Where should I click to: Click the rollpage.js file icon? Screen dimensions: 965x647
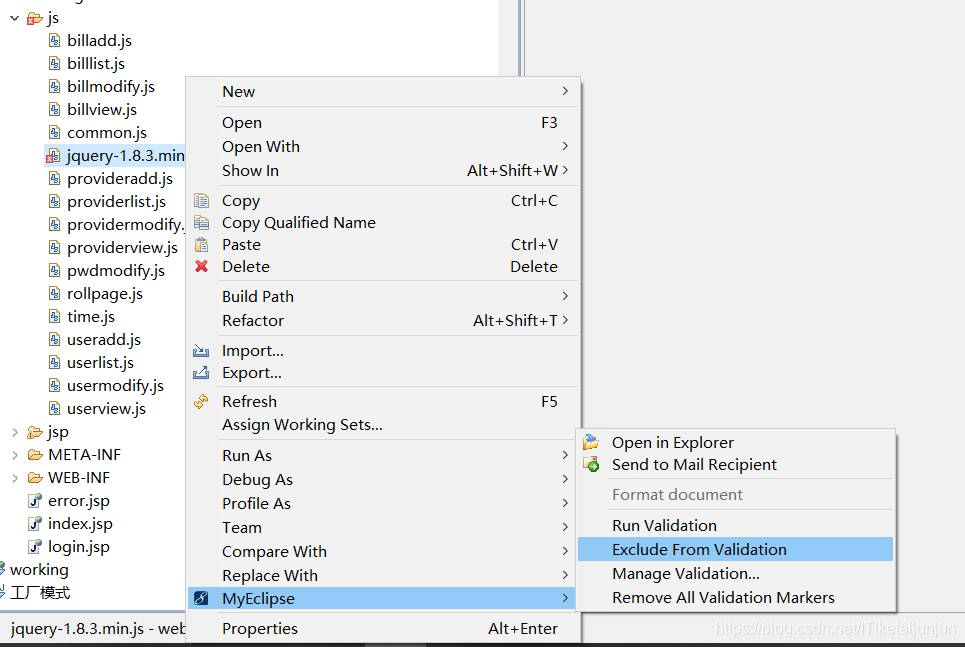point(55,294)
